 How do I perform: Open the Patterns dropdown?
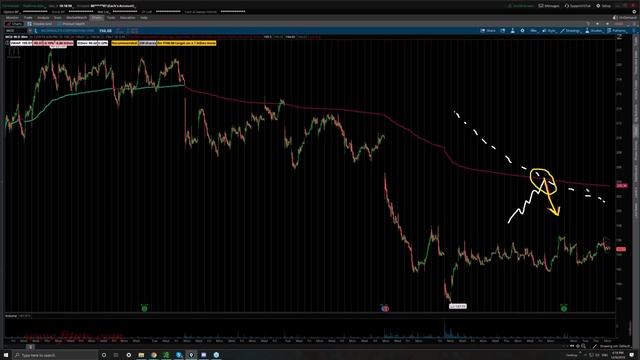click(x=617, y=31)
